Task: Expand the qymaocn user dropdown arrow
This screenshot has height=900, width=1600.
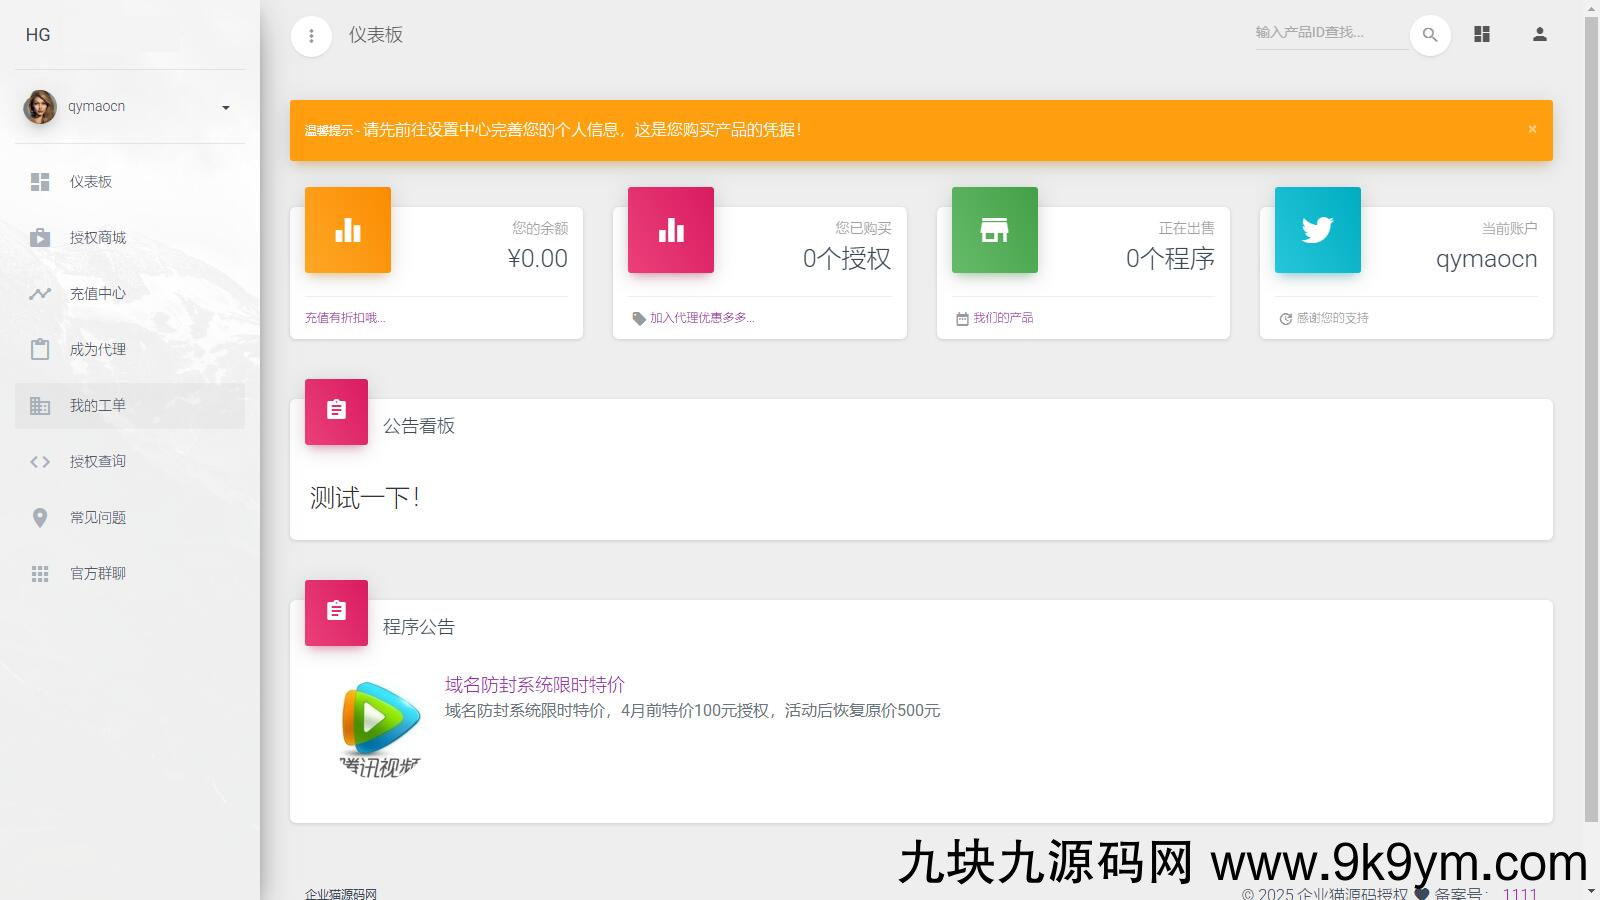Action: (226, 108)
